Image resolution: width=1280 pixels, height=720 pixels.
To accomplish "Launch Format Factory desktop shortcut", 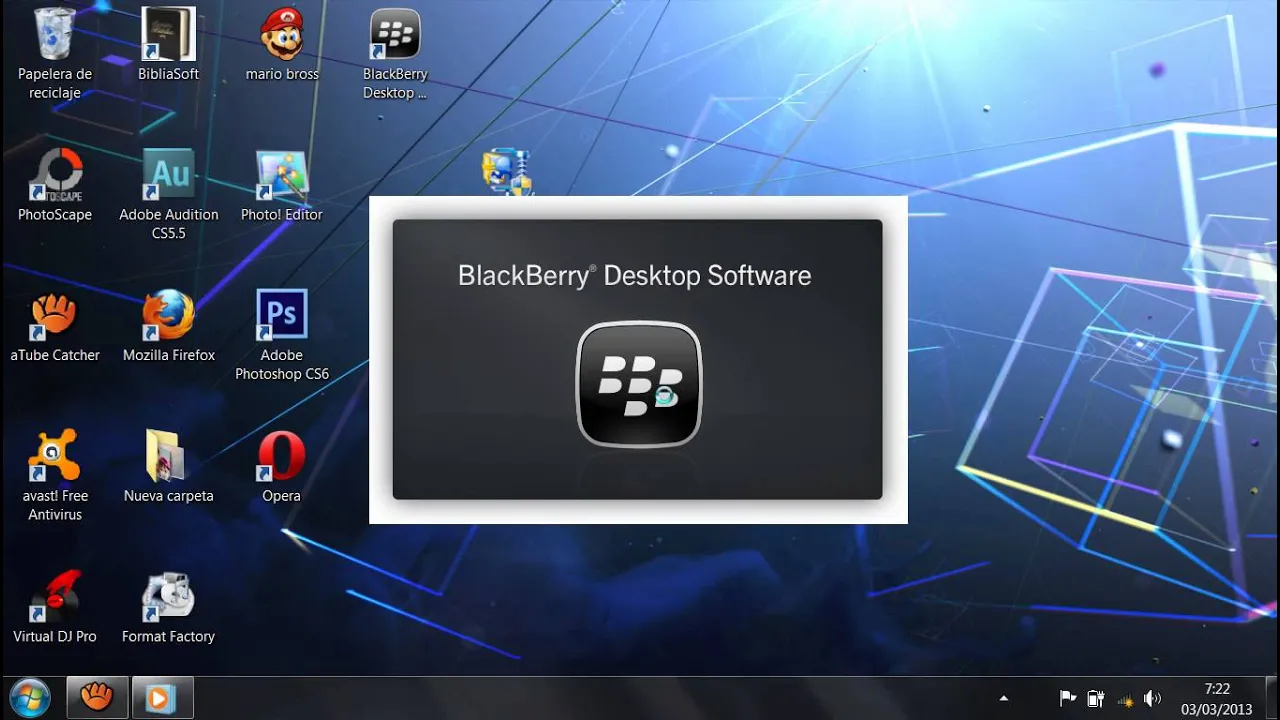I will pyautogui.click(x=168, y=607).
